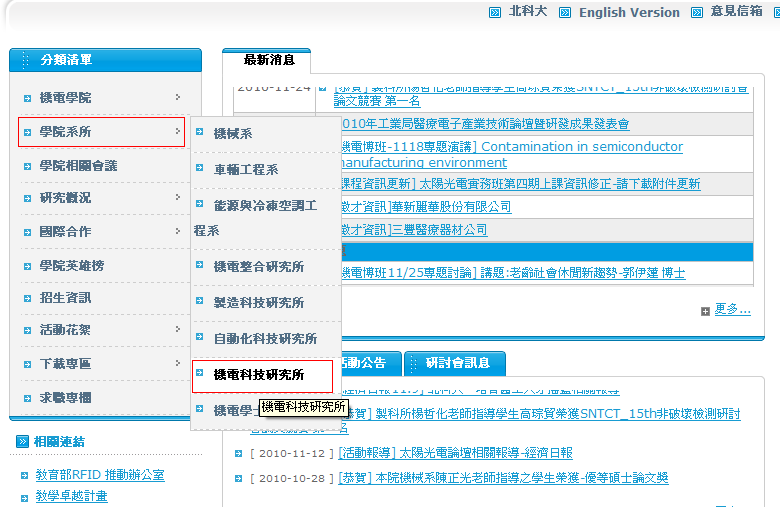This screenshot has width=780, height=507.
Task: Expand the 下載專區 submenu arrow
Action: (x=178, y=363)
